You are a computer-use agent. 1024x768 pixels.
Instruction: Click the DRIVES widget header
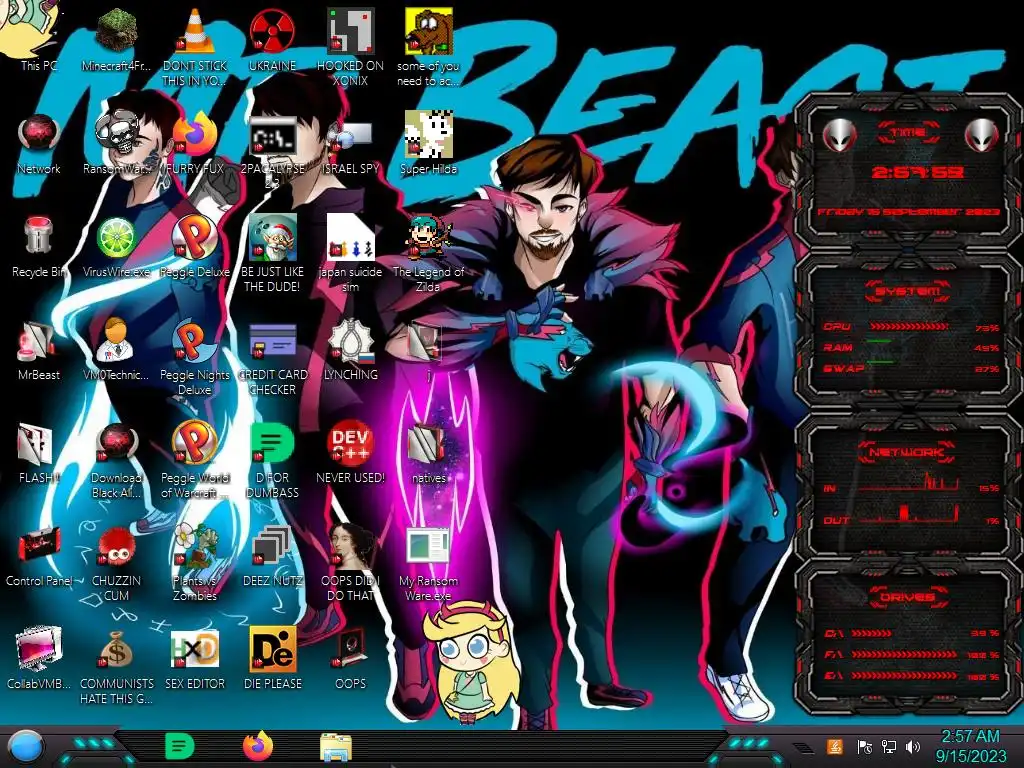(908, 596)
